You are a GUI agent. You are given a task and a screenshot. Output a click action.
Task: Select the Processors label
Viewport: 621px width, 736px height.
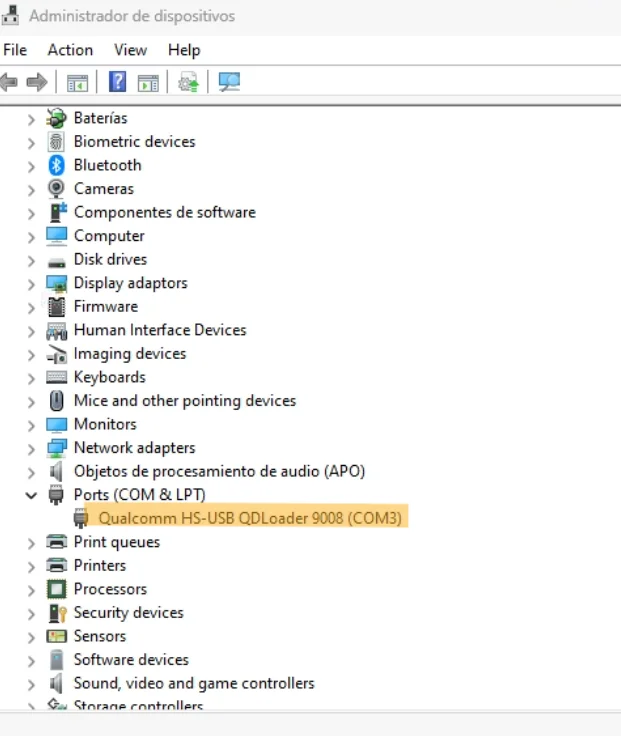(110, 589)
